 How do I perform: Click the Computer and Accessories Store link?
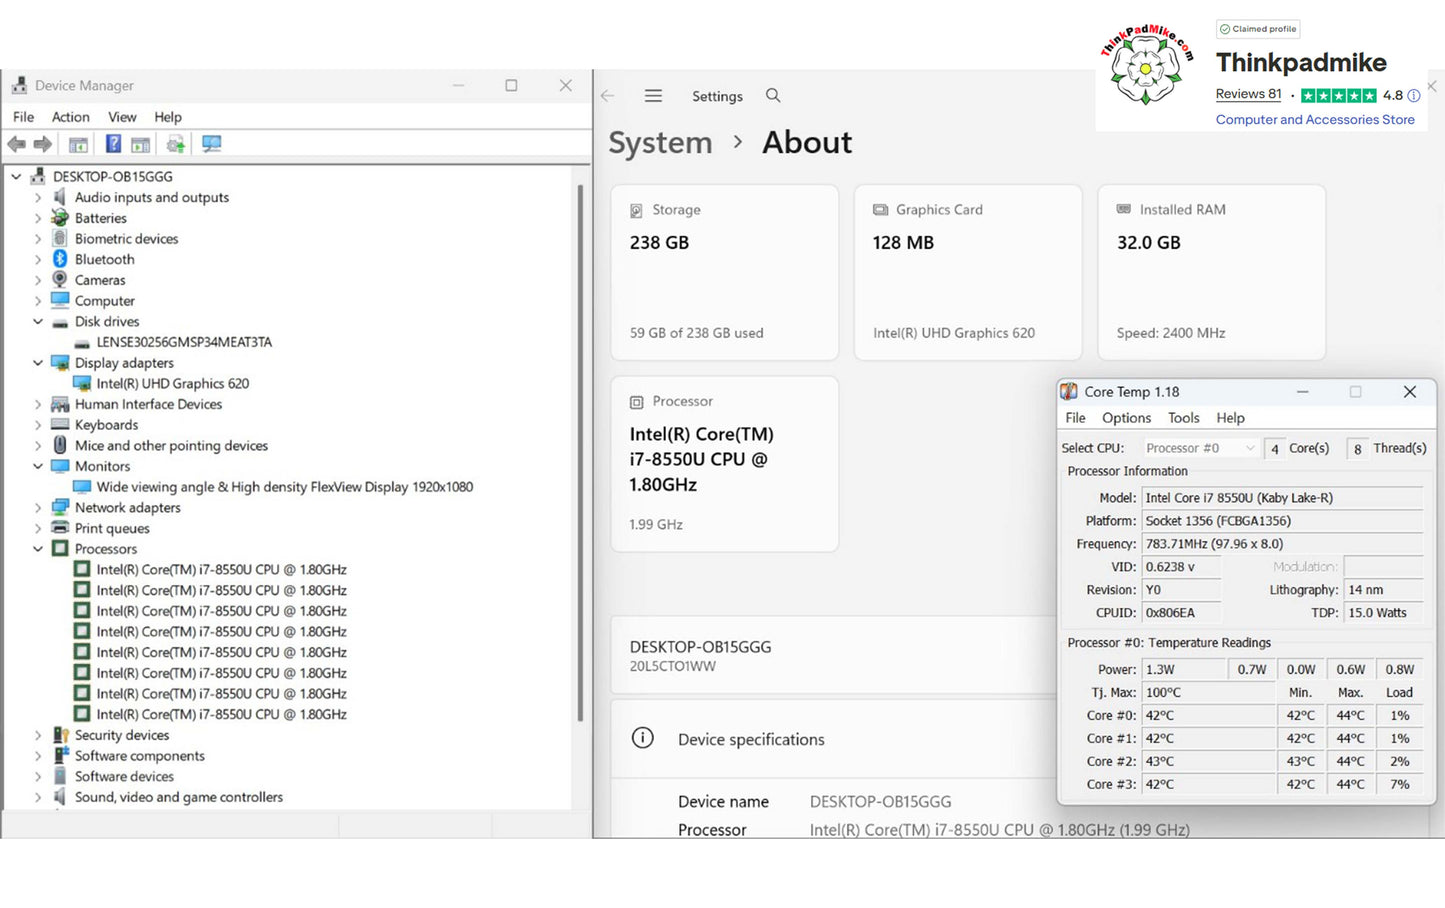pyautogui.click(x=1315, y=119)
